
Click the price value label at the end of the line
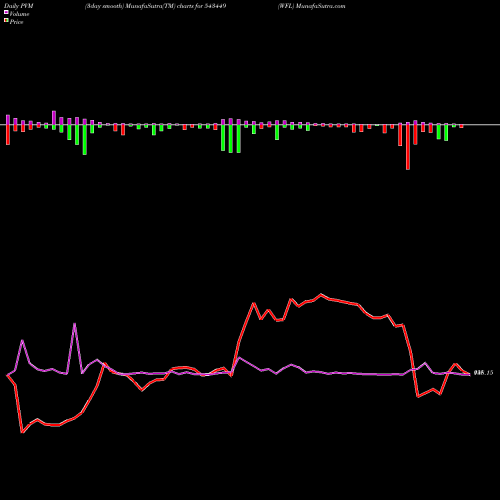click(483, 373)
